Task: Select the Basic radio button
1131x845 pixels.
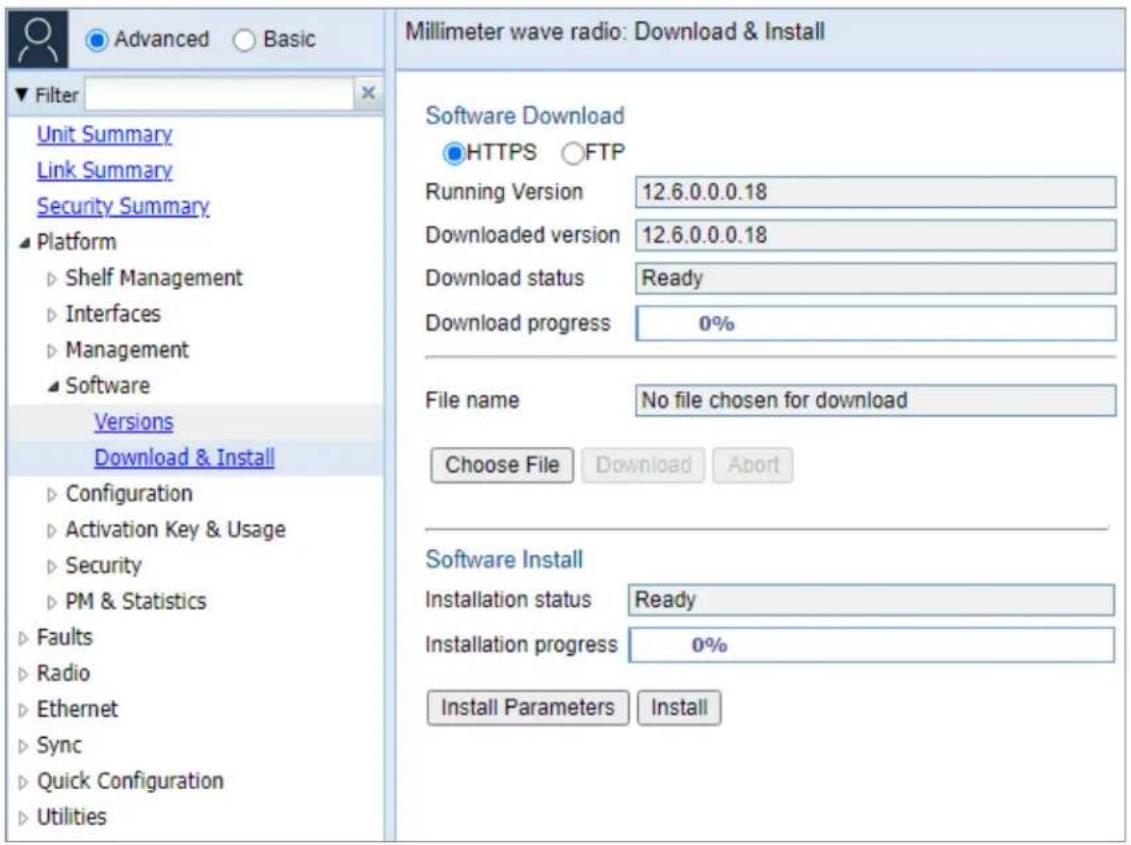Action: coord(245,40)
